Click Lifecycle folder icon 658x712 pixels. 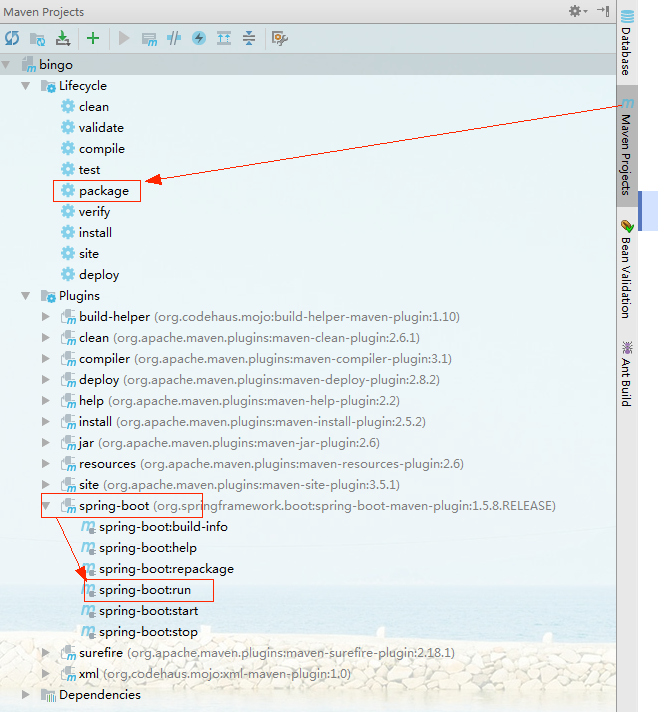click(48, 86)
